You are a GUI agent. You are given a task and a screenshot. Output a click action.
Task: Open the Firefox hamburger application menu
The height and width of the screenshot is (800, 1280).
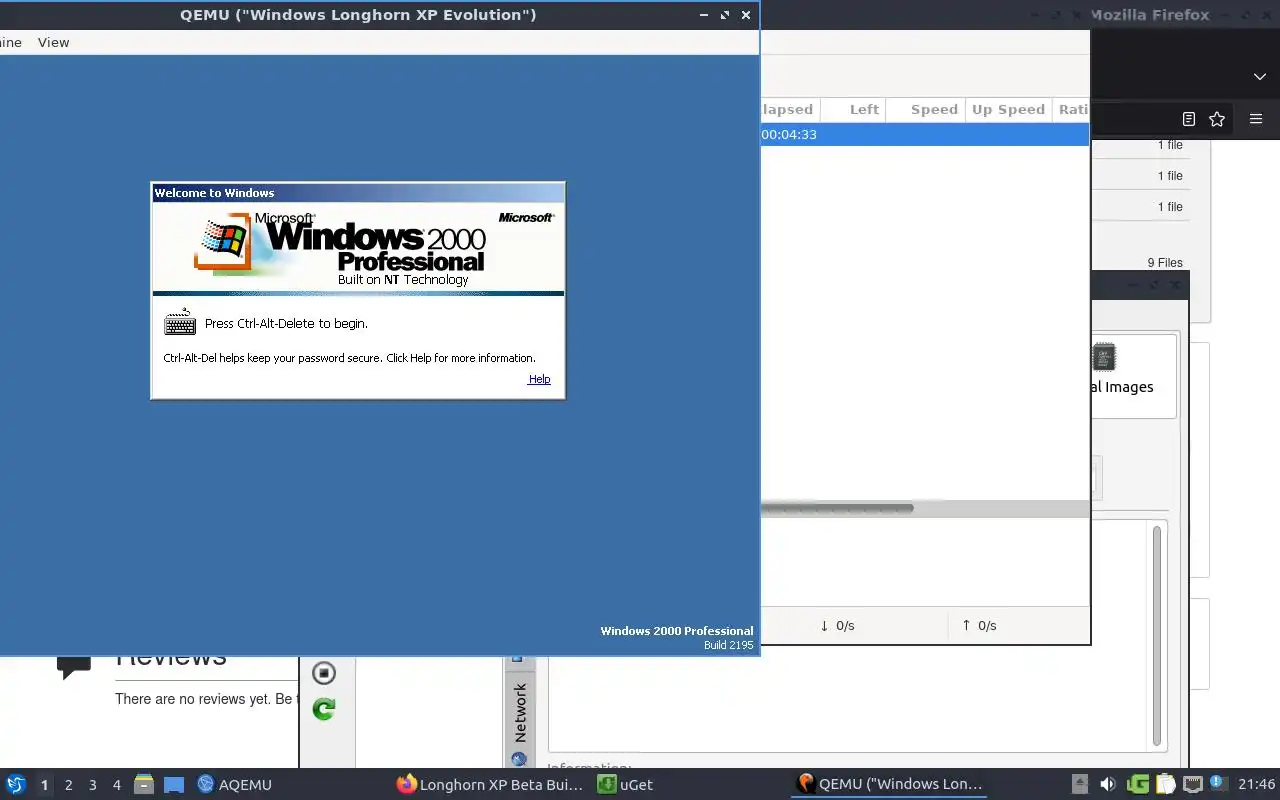click(x=1256, y=119)
